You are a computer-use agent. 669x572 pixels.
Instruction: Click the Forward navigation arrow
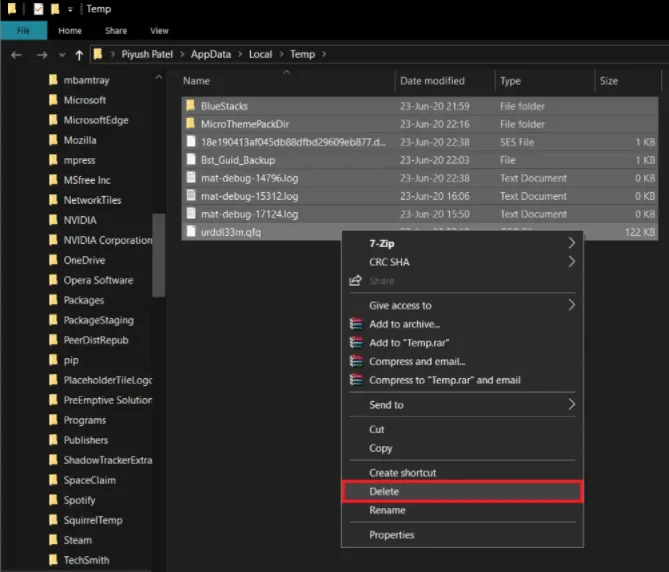pos(42,55)
